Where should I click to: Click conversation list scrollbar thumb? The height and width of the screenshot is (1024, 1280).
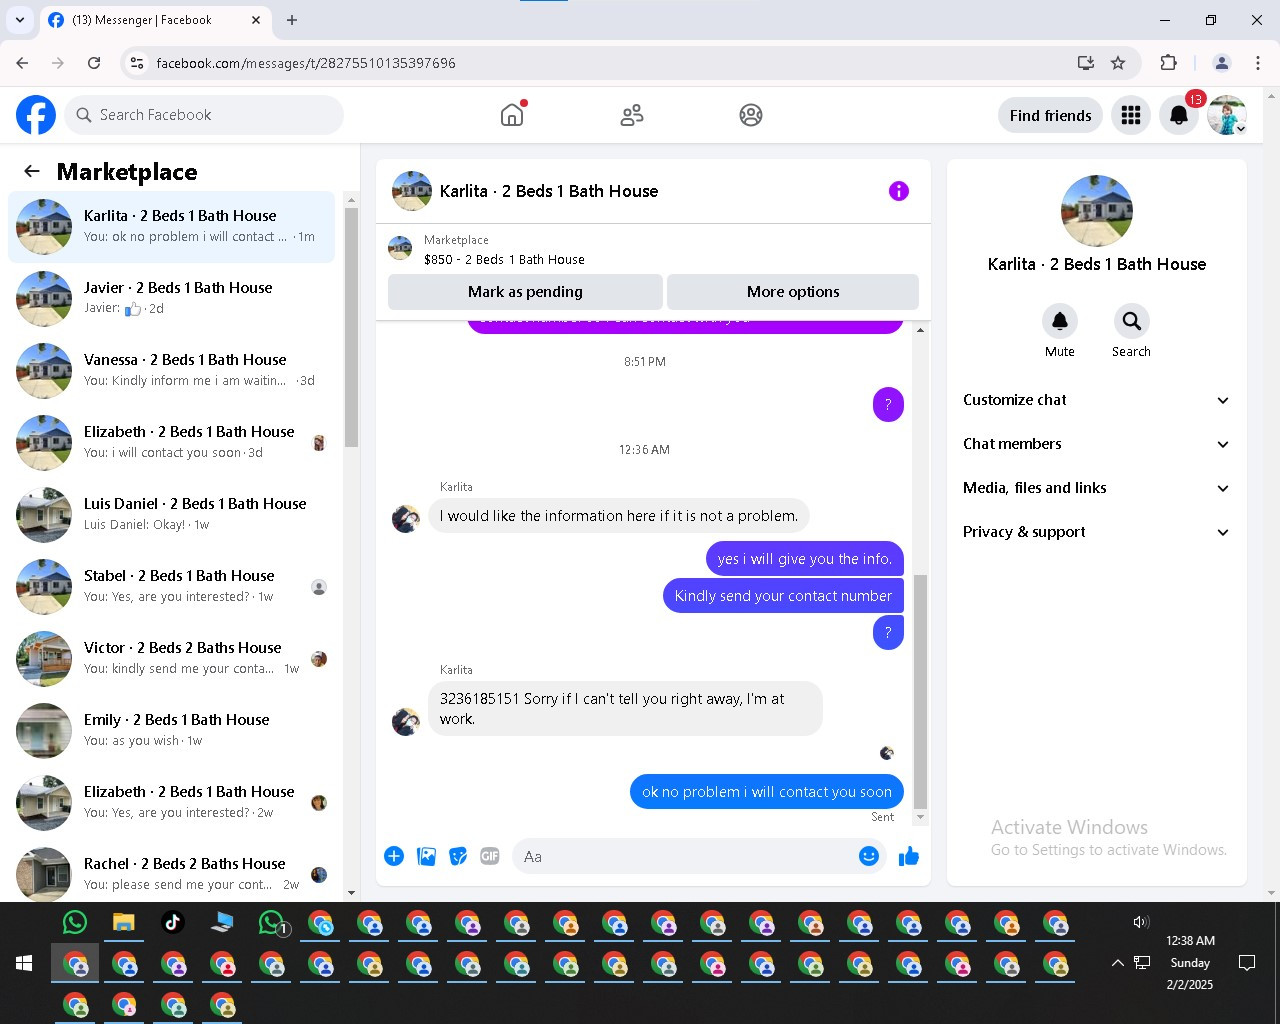351,328
